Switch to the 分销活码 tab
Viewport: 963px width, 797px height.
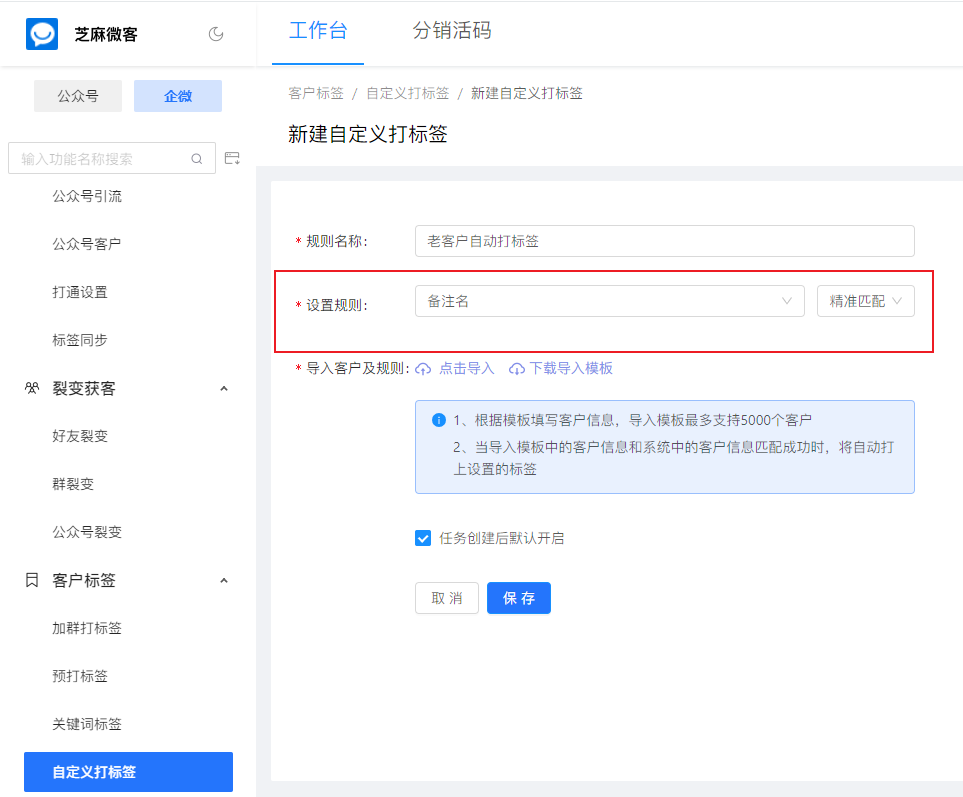point(452,31)
